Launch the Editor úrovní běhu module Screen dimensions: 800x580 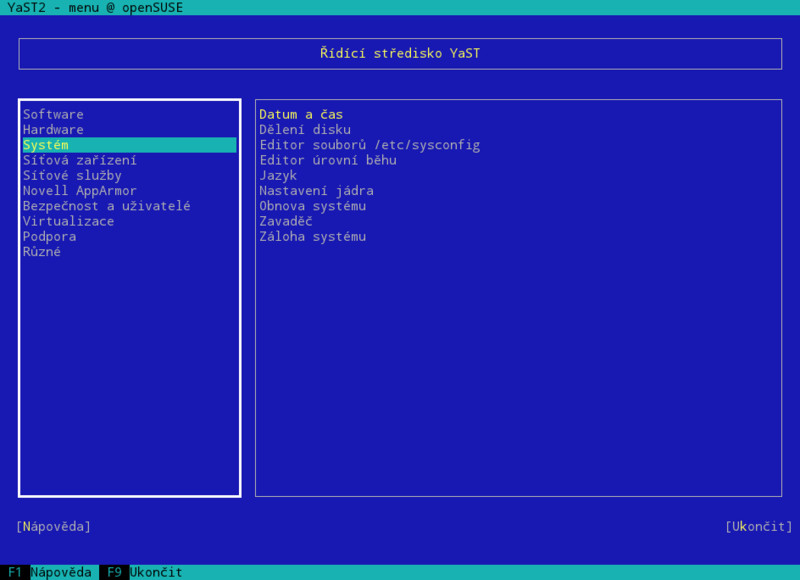328,160
